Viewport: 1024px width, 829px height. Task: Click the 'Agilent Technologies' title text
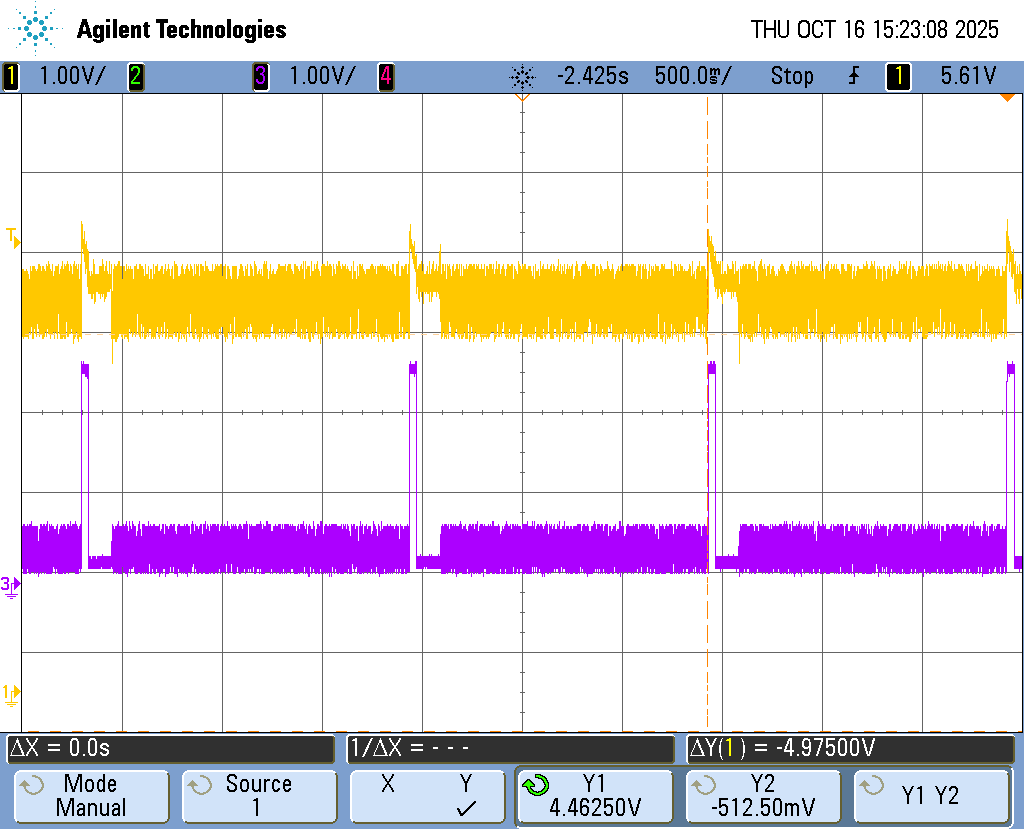182,29
